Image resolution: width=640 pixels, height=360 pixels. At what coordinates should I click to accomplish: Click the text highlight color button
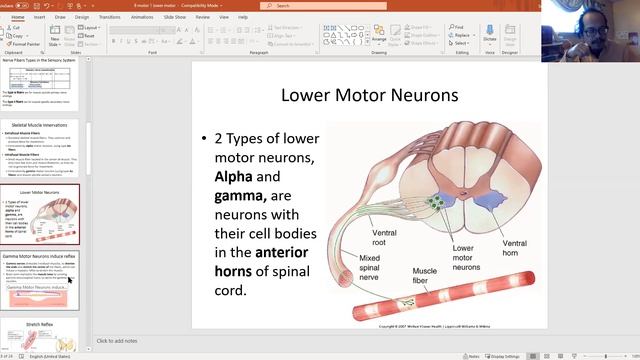coord(180,41)
